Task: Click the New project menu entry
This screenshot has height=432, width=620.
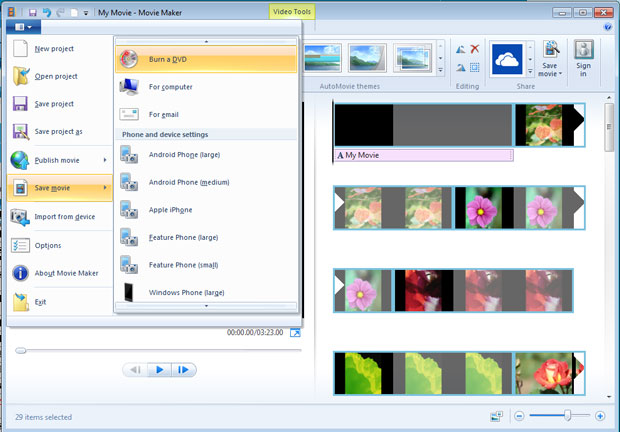Action: pyautogui.click(x=59, y=49)
